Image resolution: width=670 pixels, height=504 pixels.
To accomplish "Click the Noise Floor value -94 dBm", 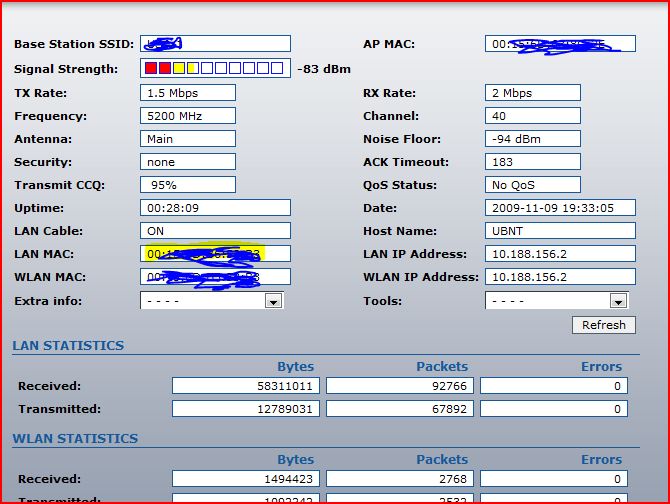I will point(532,139).
